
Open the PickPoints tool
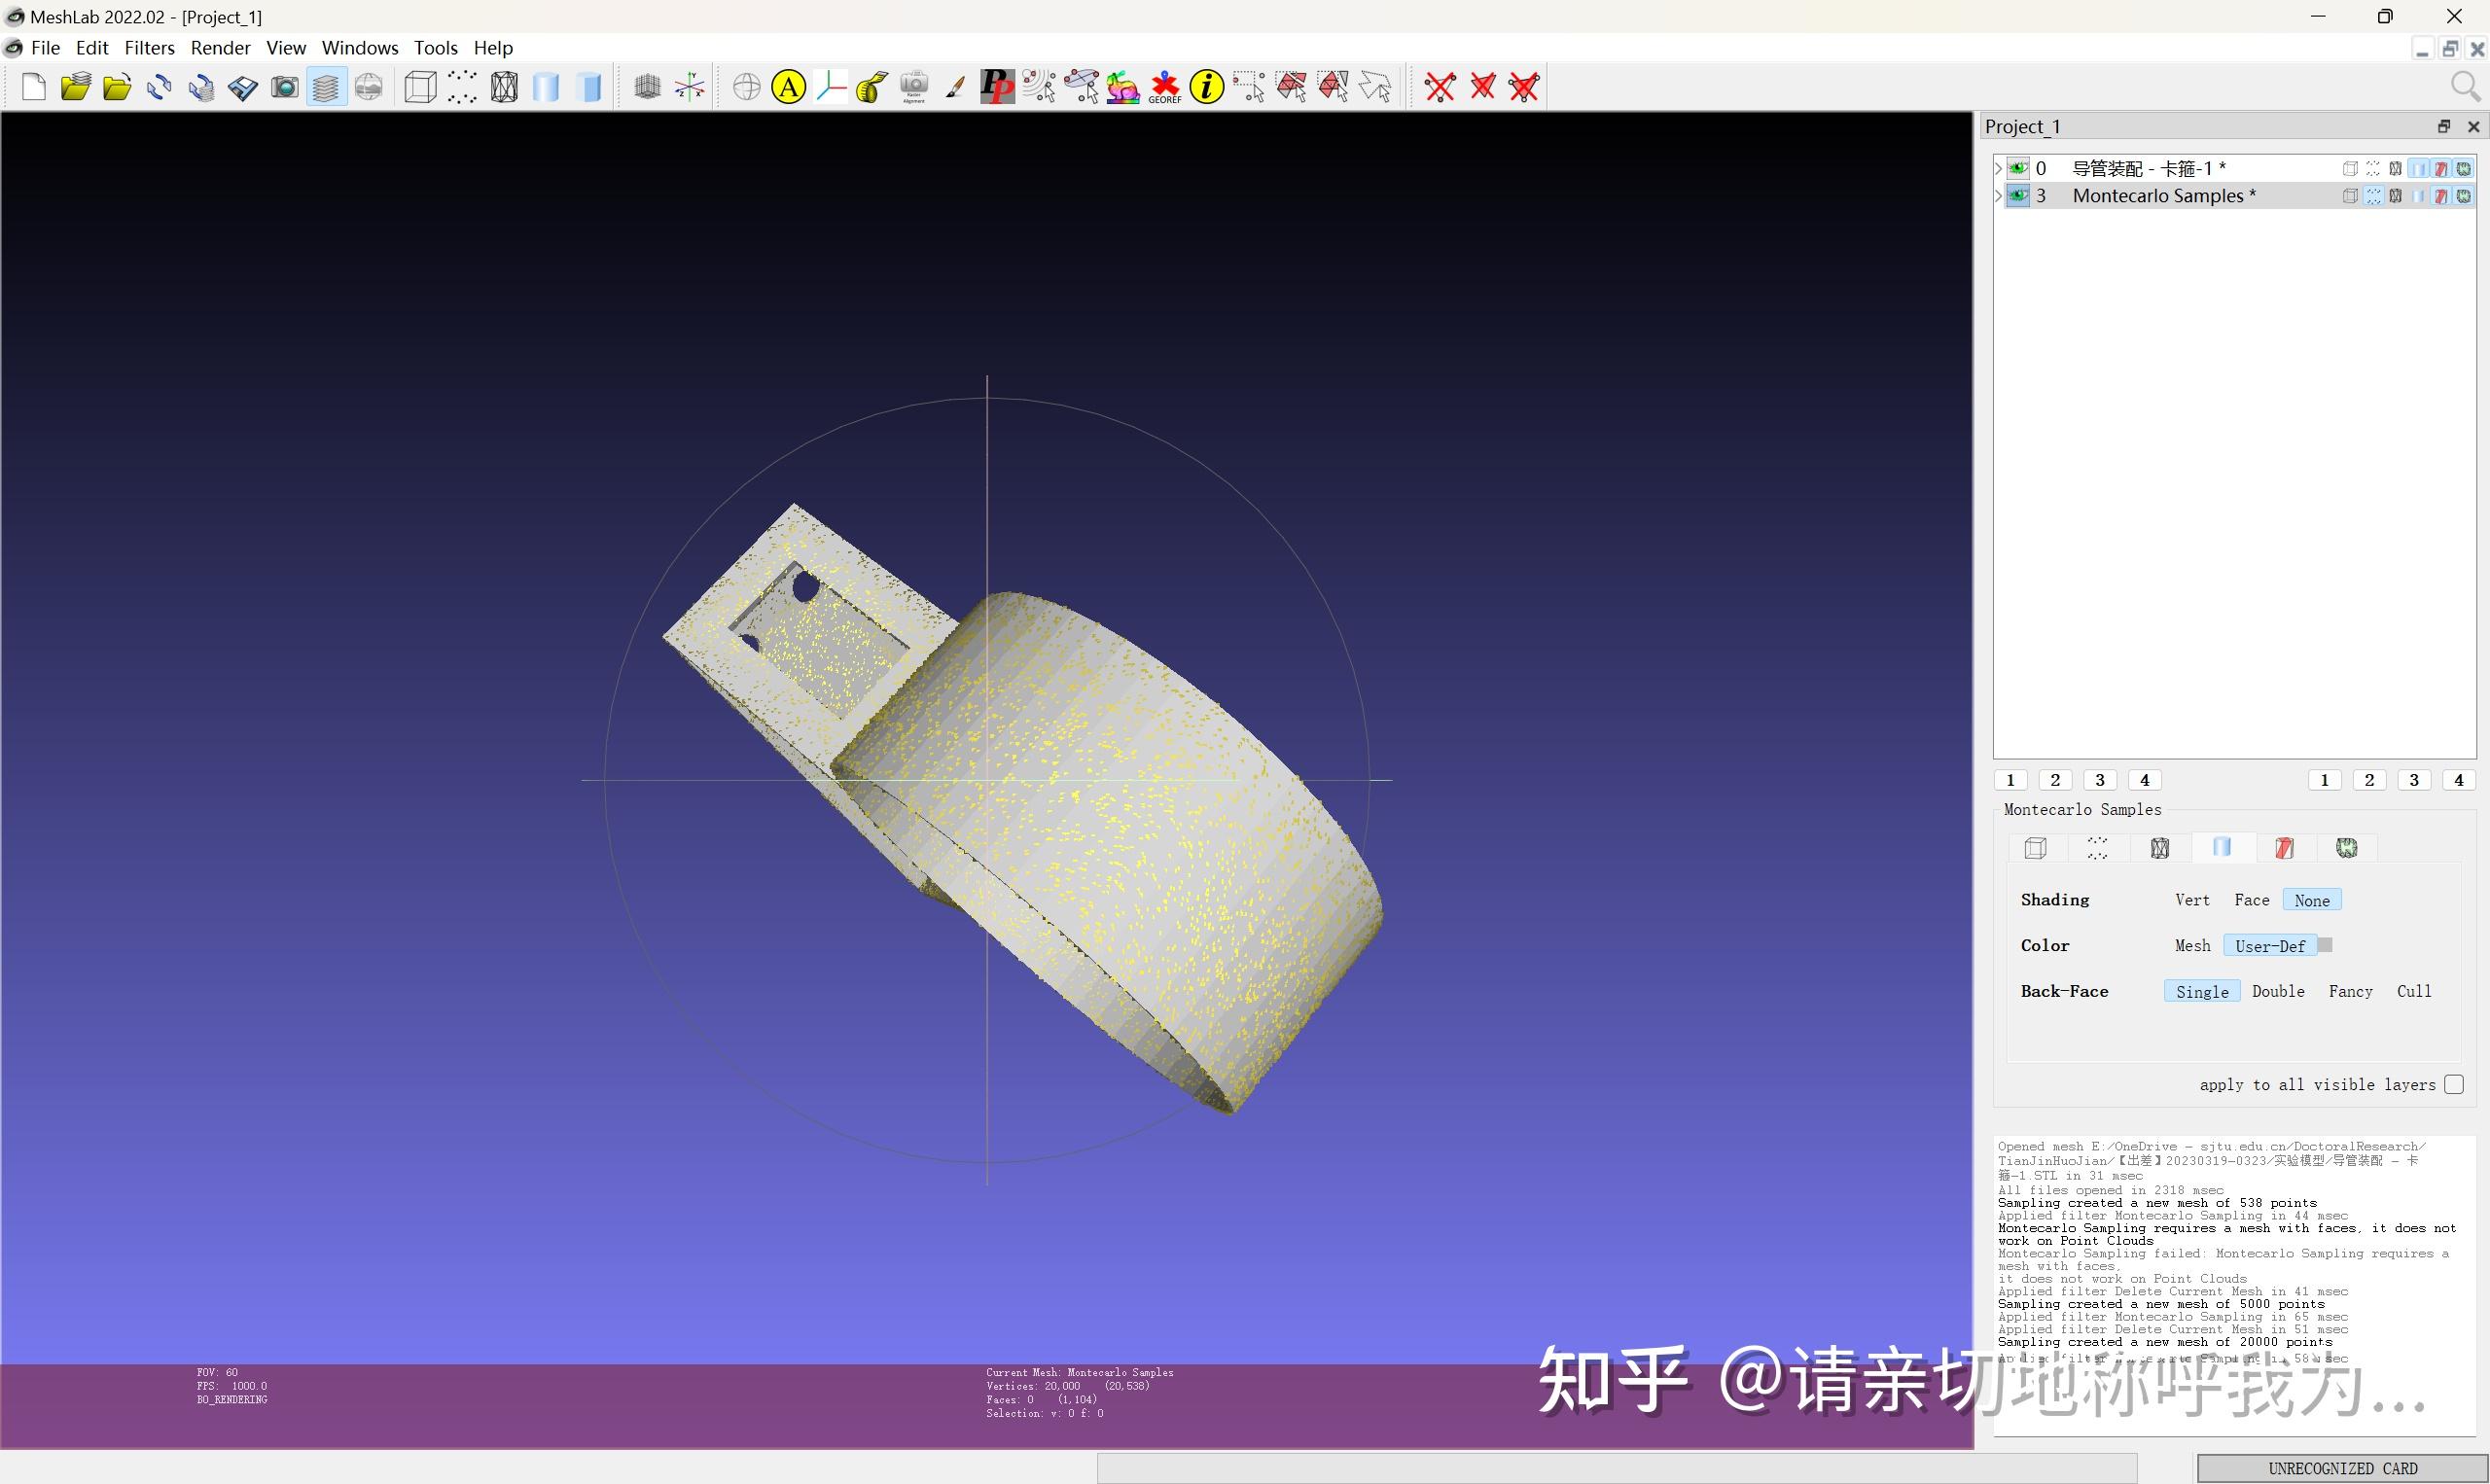tap(996, 87)
